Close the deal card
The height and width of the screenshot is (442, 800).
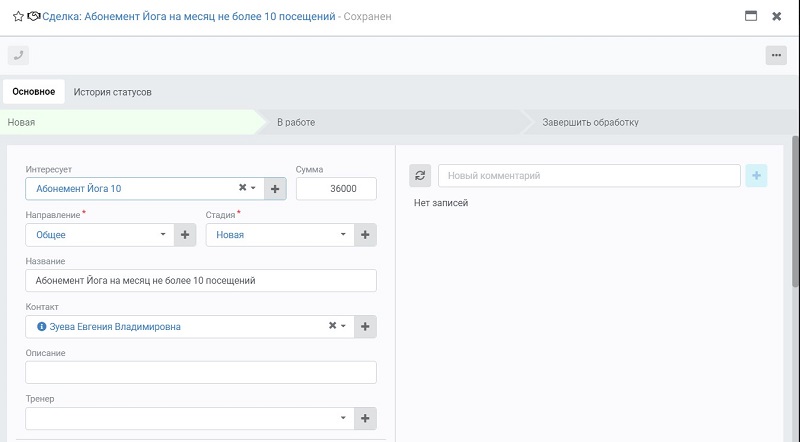(777, 16)
